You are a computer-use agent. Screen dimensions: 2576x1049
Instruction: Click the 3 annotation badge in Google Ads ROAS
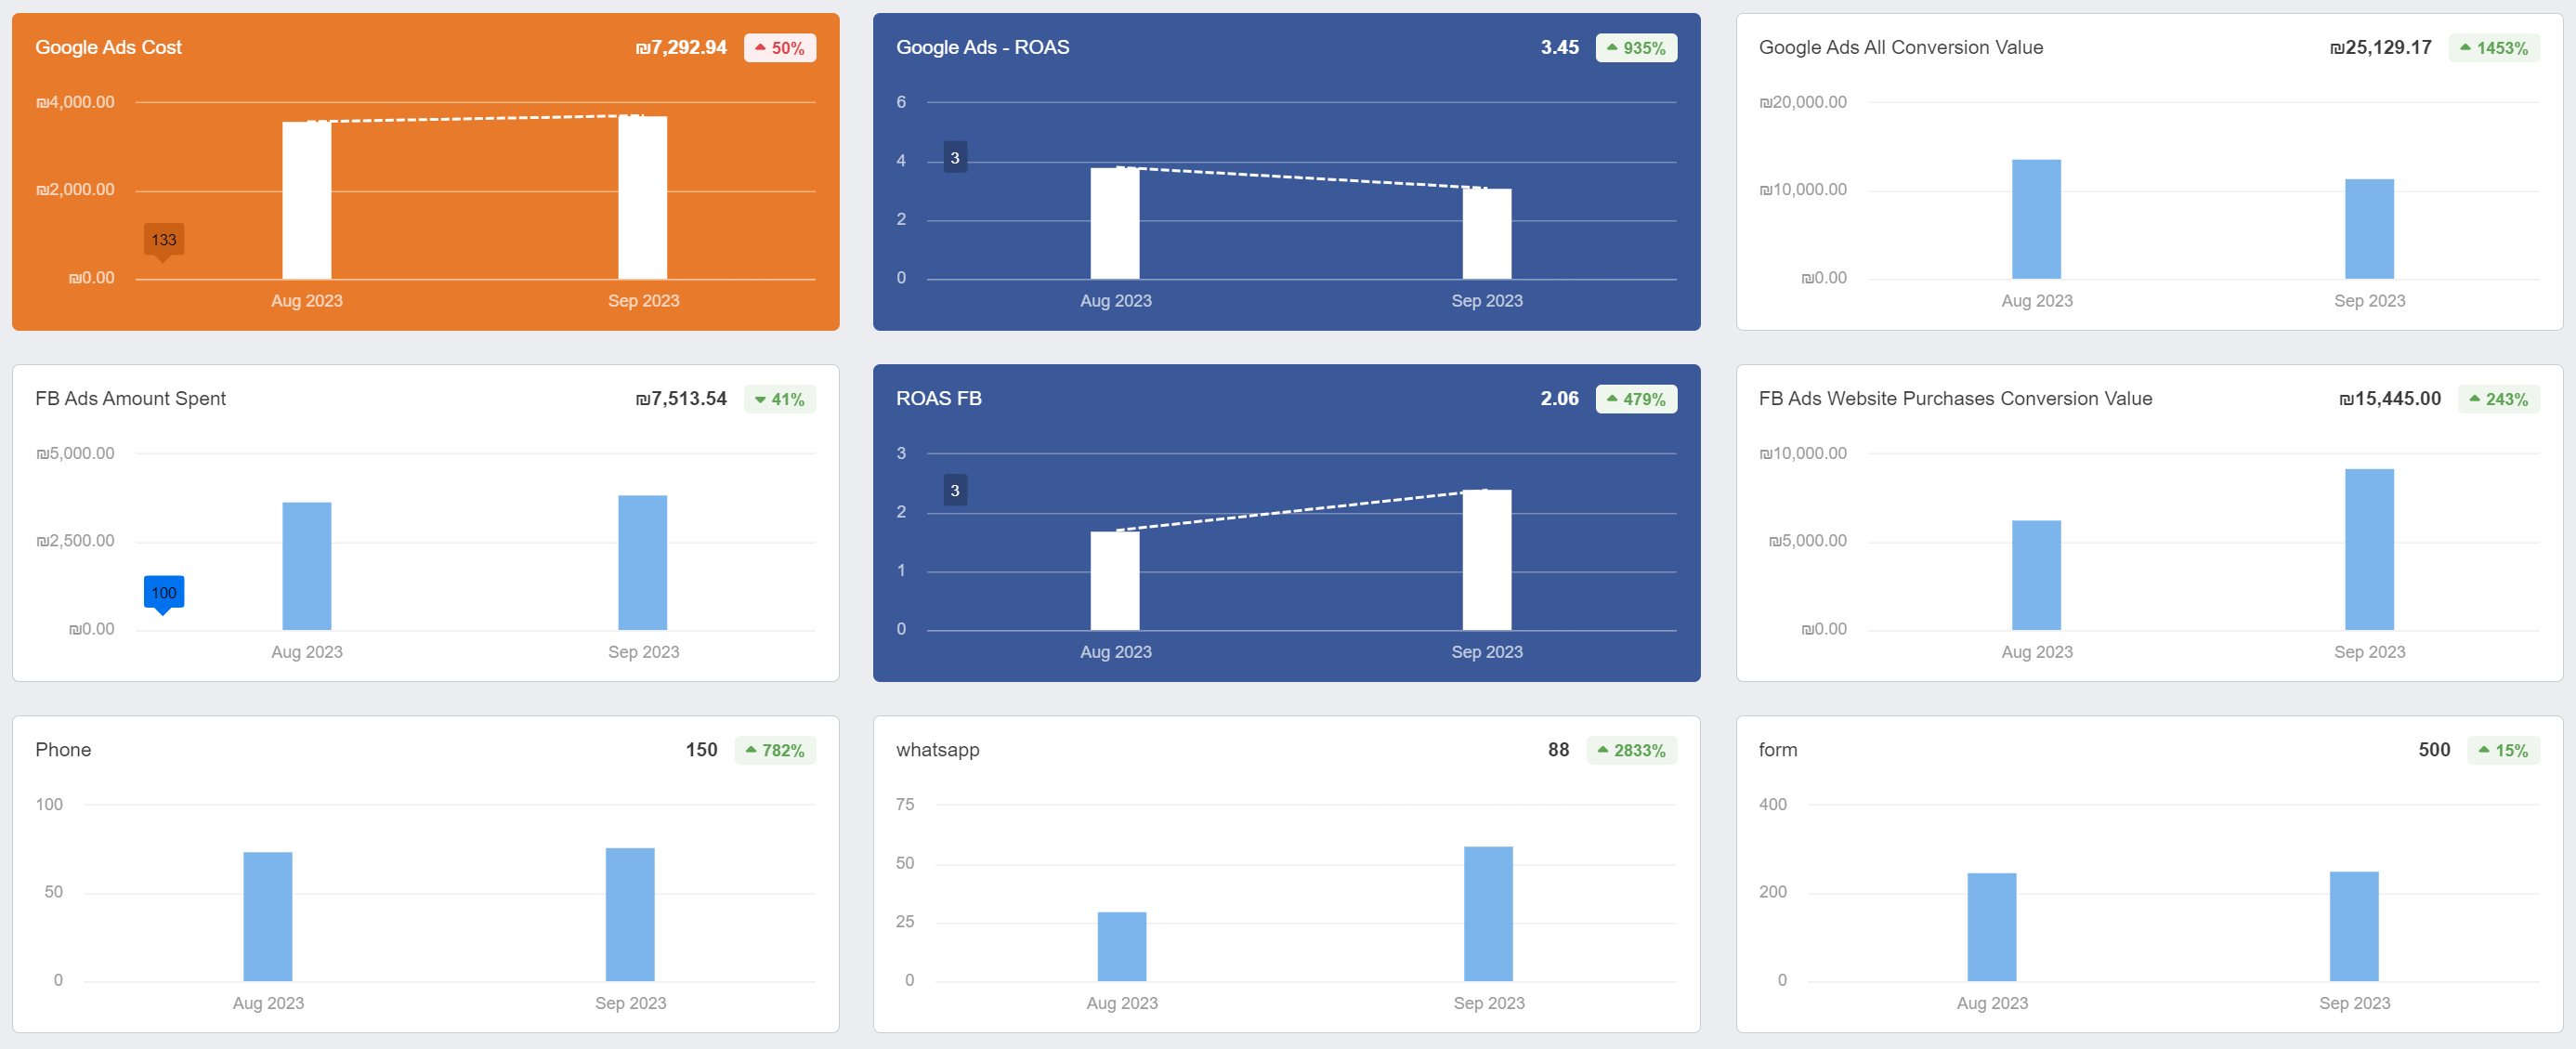pos(955,158)
